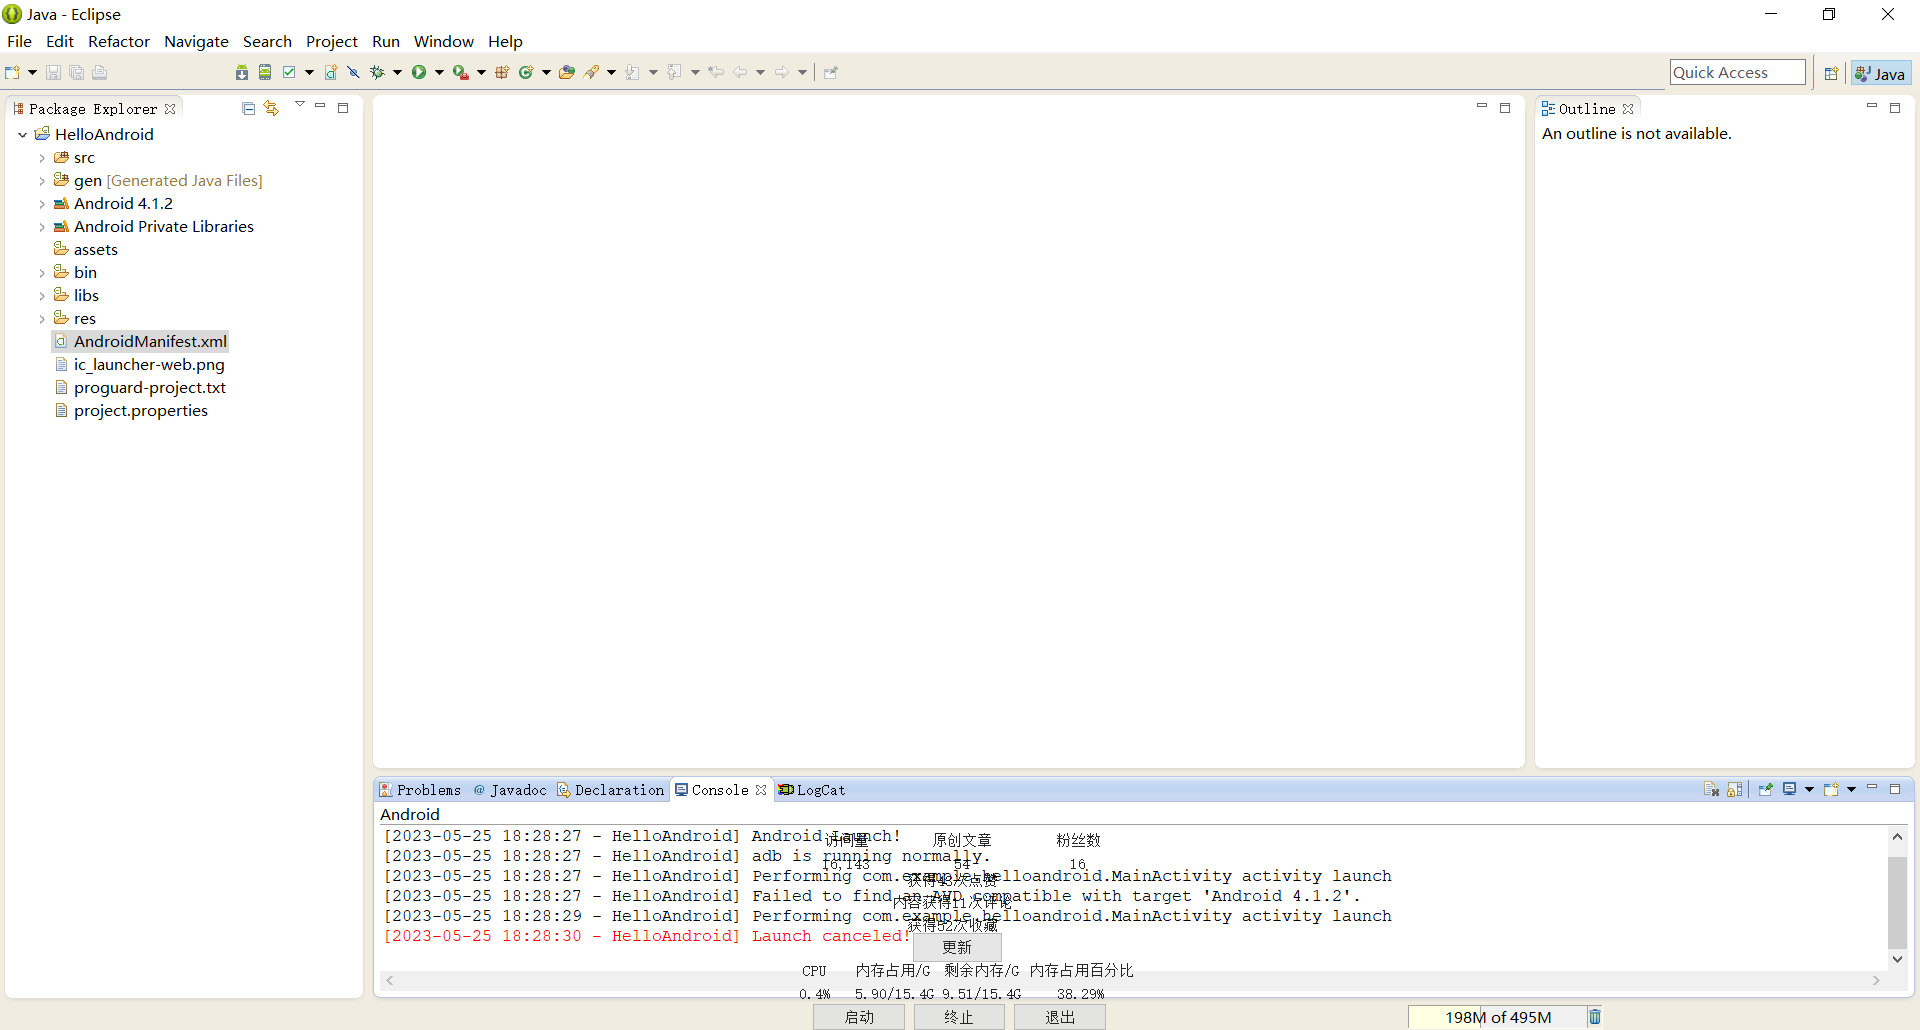Select the assets folder
This screenshot has width=1920, height=1030.
point(86,250)
